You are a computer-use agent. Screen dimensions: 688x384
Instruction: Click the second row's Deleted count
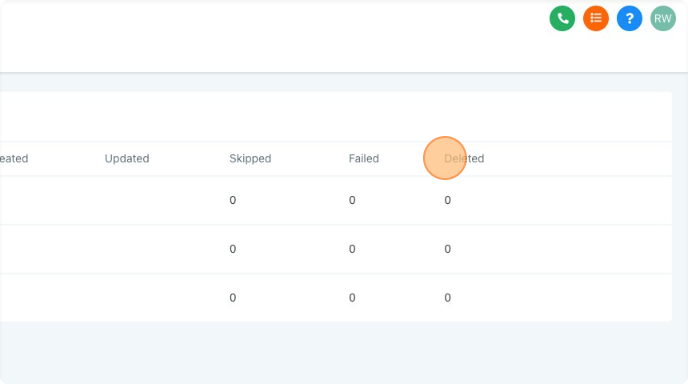[x=447, y=249]
